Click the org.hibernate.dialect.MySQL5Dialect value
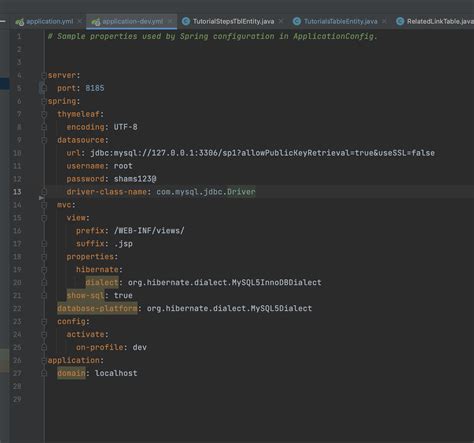Screen dimensions: 474x443 pos(229,309)
